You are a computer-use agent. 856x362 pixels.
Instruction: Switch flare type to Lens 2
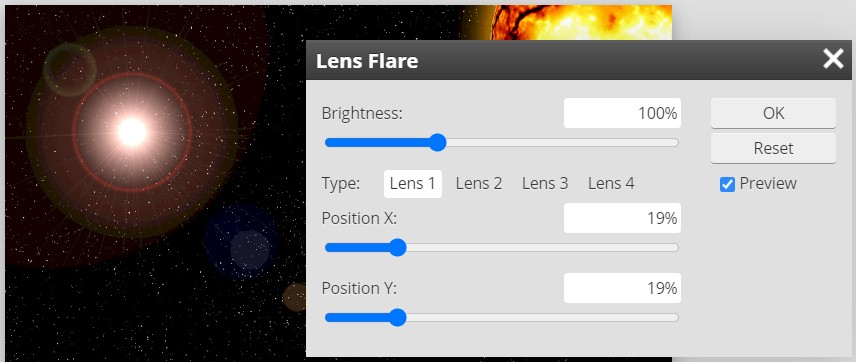click(479, 183)
